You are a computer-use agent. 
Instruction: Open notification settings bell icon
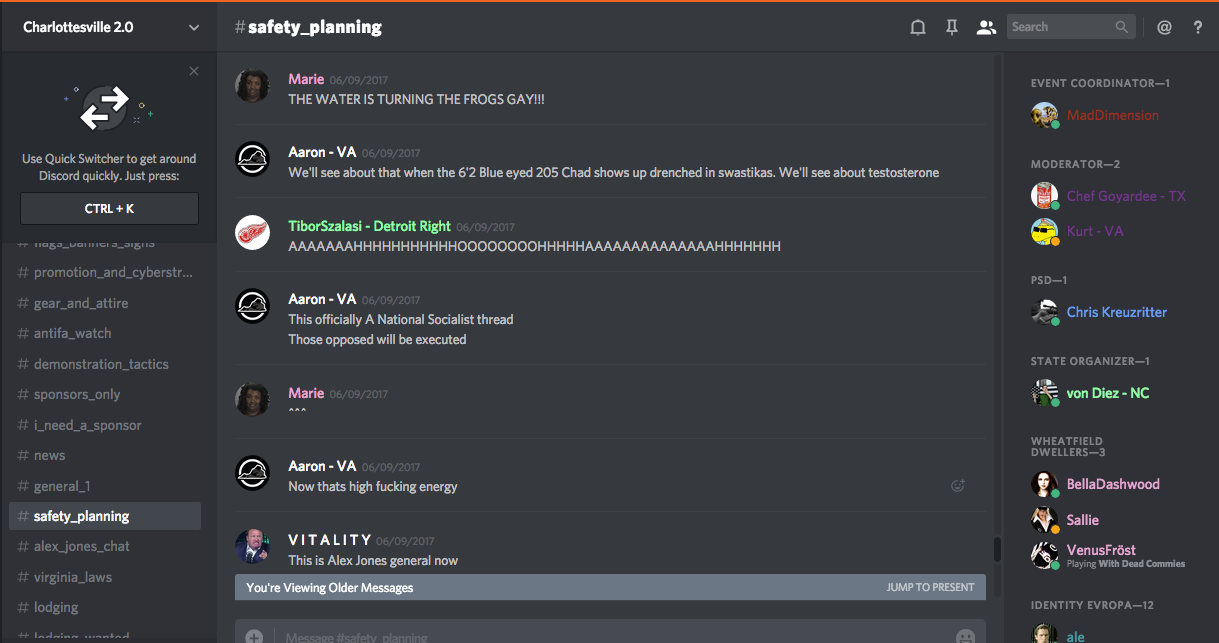pyautogui.click(x=917, y=28)
